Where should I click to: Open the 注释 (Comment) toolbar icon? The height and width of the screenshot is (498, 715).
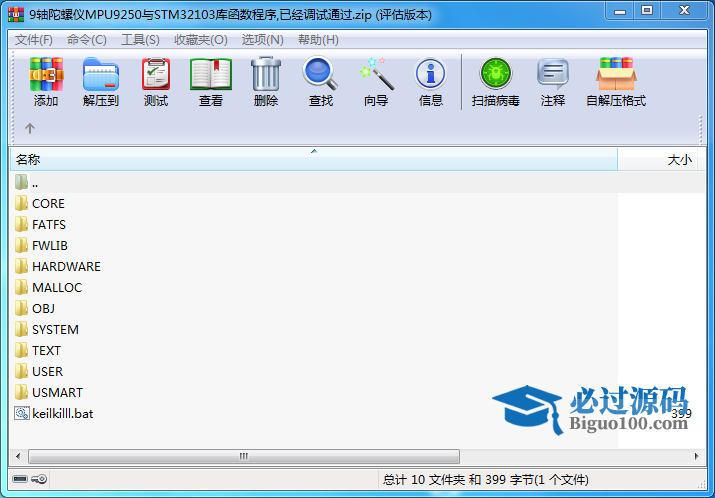[x=553, y=74]
